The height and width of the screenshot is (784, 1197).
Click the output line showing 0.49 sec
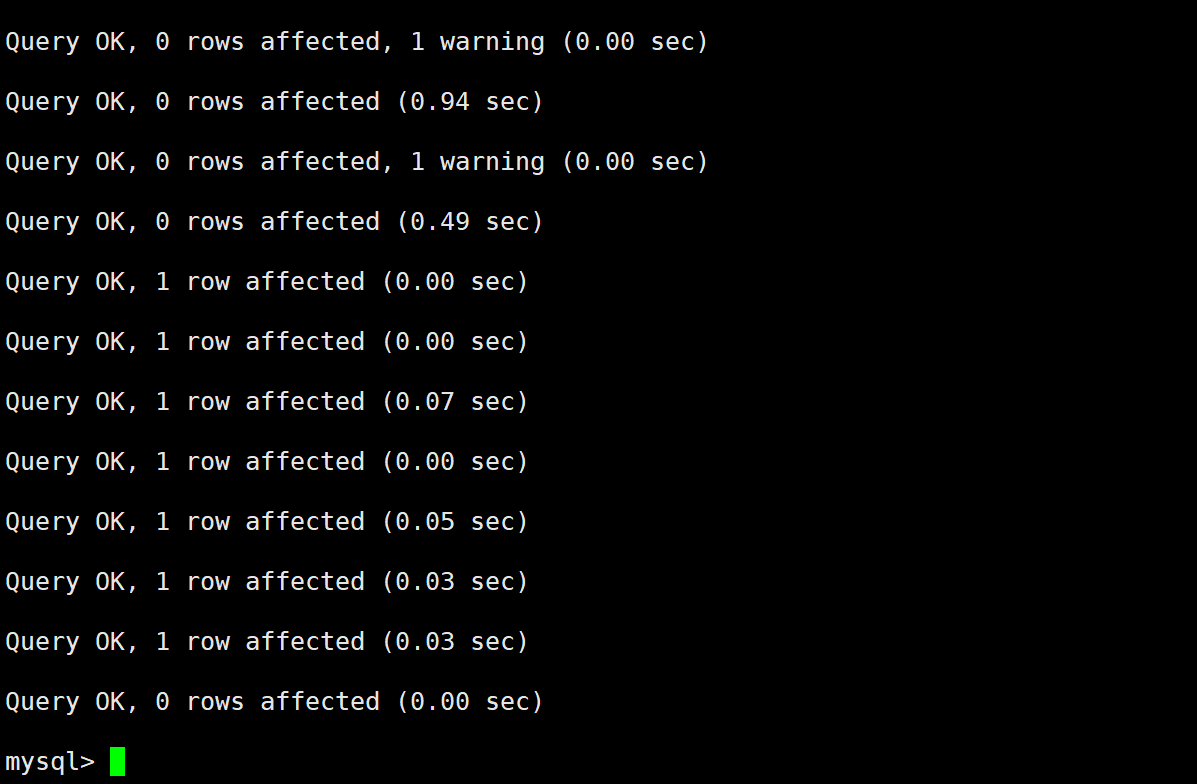[x=274, y=222]
